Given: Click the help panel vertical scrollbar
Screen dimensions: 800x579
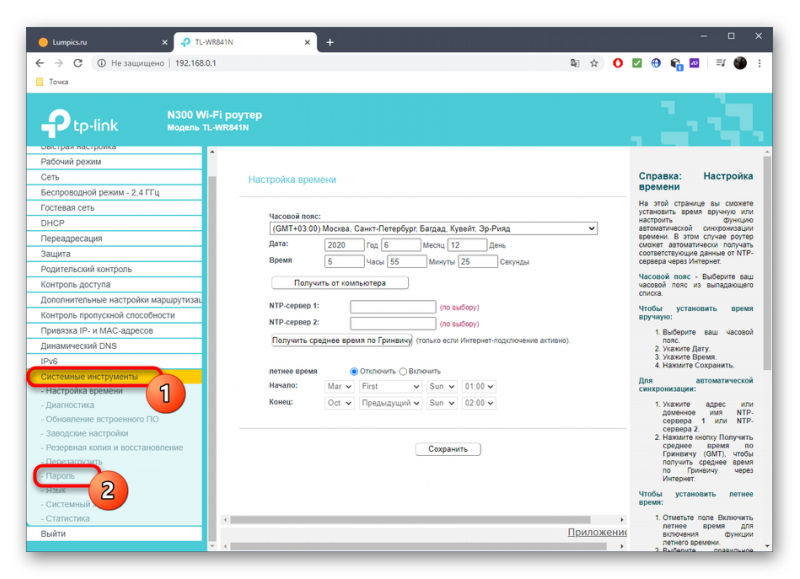Looking at the screenshot, I should coord(767,263).
